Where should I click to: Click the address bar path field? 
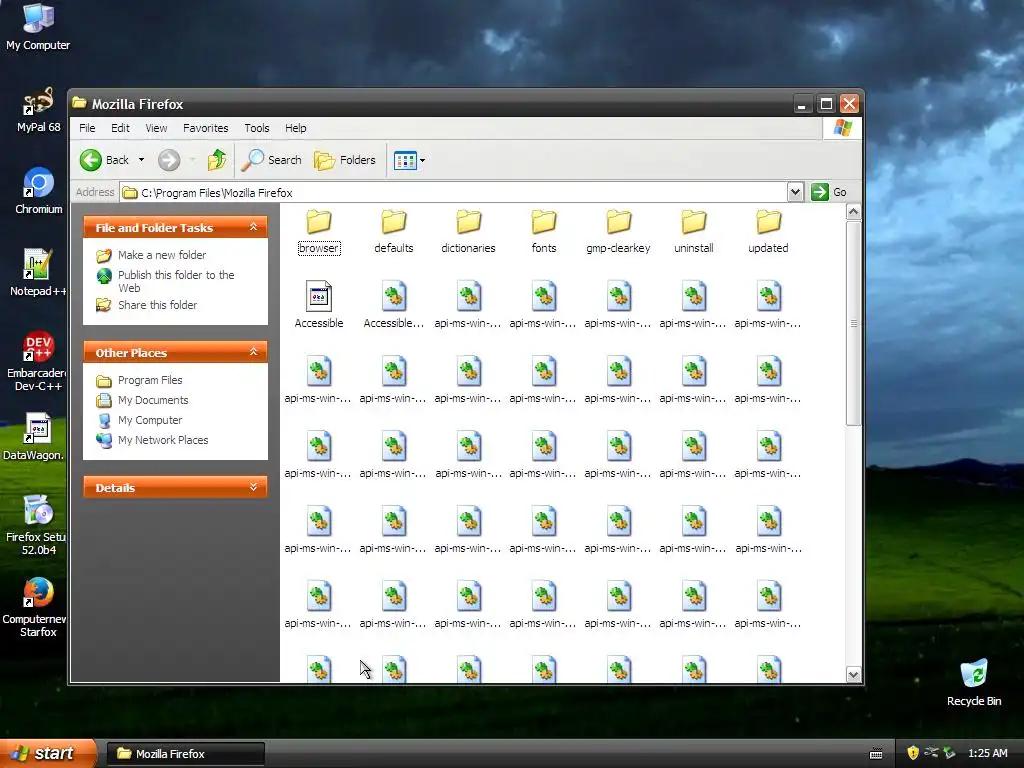click(x=453, y=193)
